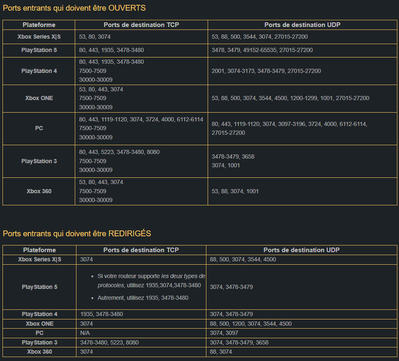Click PC UDP cell containing '3097-3196'
The height and width of the screenshot is (361, 399).
pos(289,128)
